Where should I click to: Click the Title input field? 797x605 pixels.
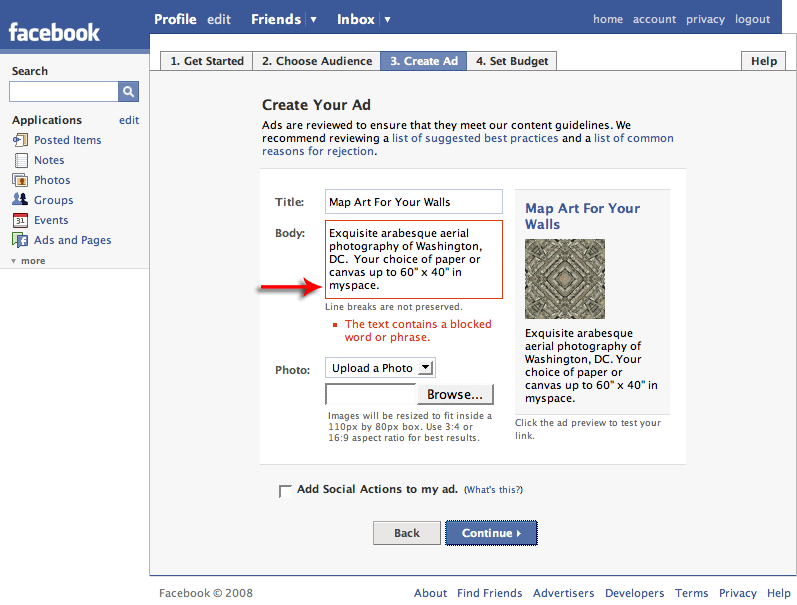click(414, 202)
